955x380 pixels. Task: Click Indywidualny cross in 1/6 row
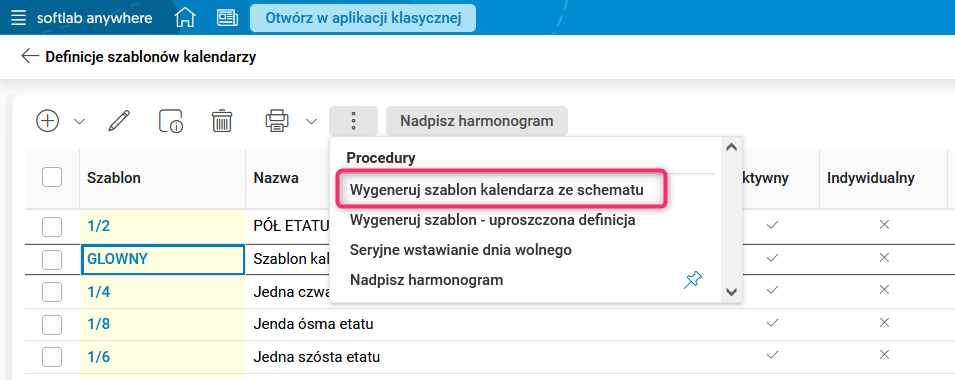884,354
